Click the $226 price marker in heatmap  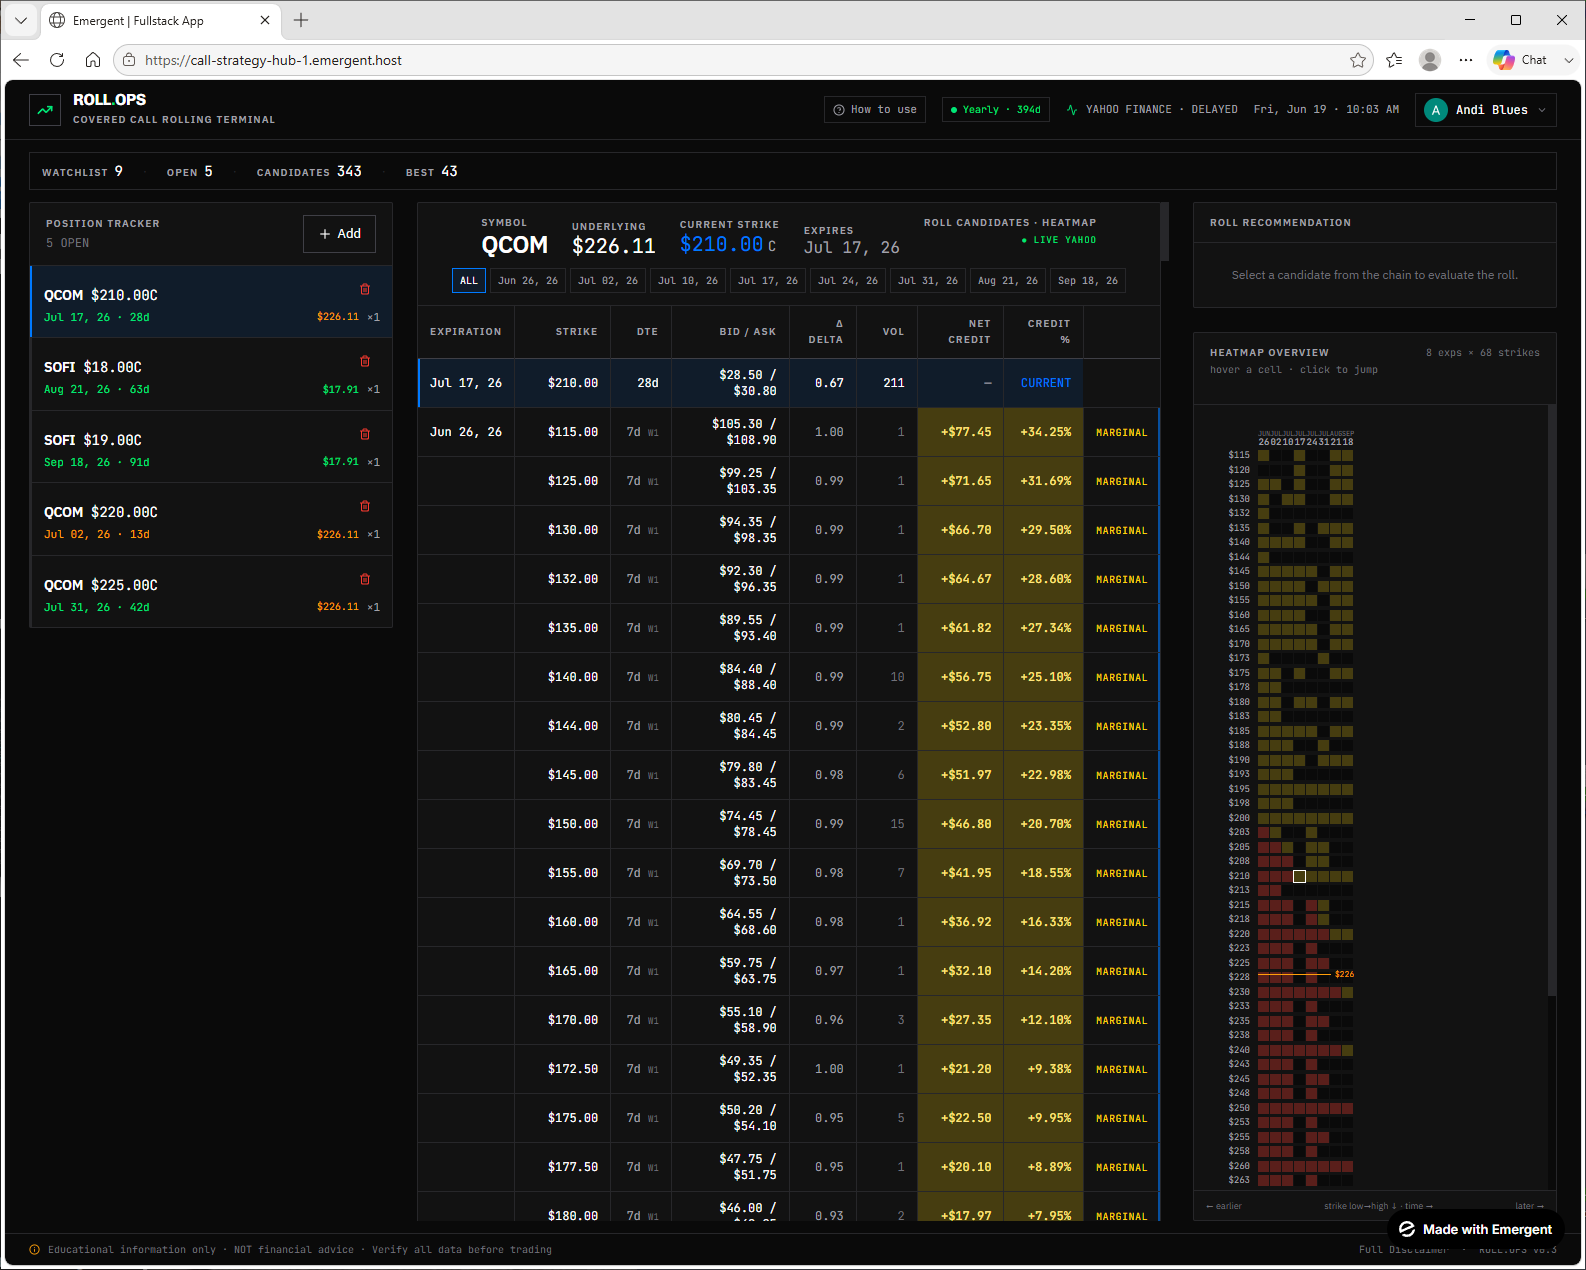pyautogui.click(x=1344, y=974)
